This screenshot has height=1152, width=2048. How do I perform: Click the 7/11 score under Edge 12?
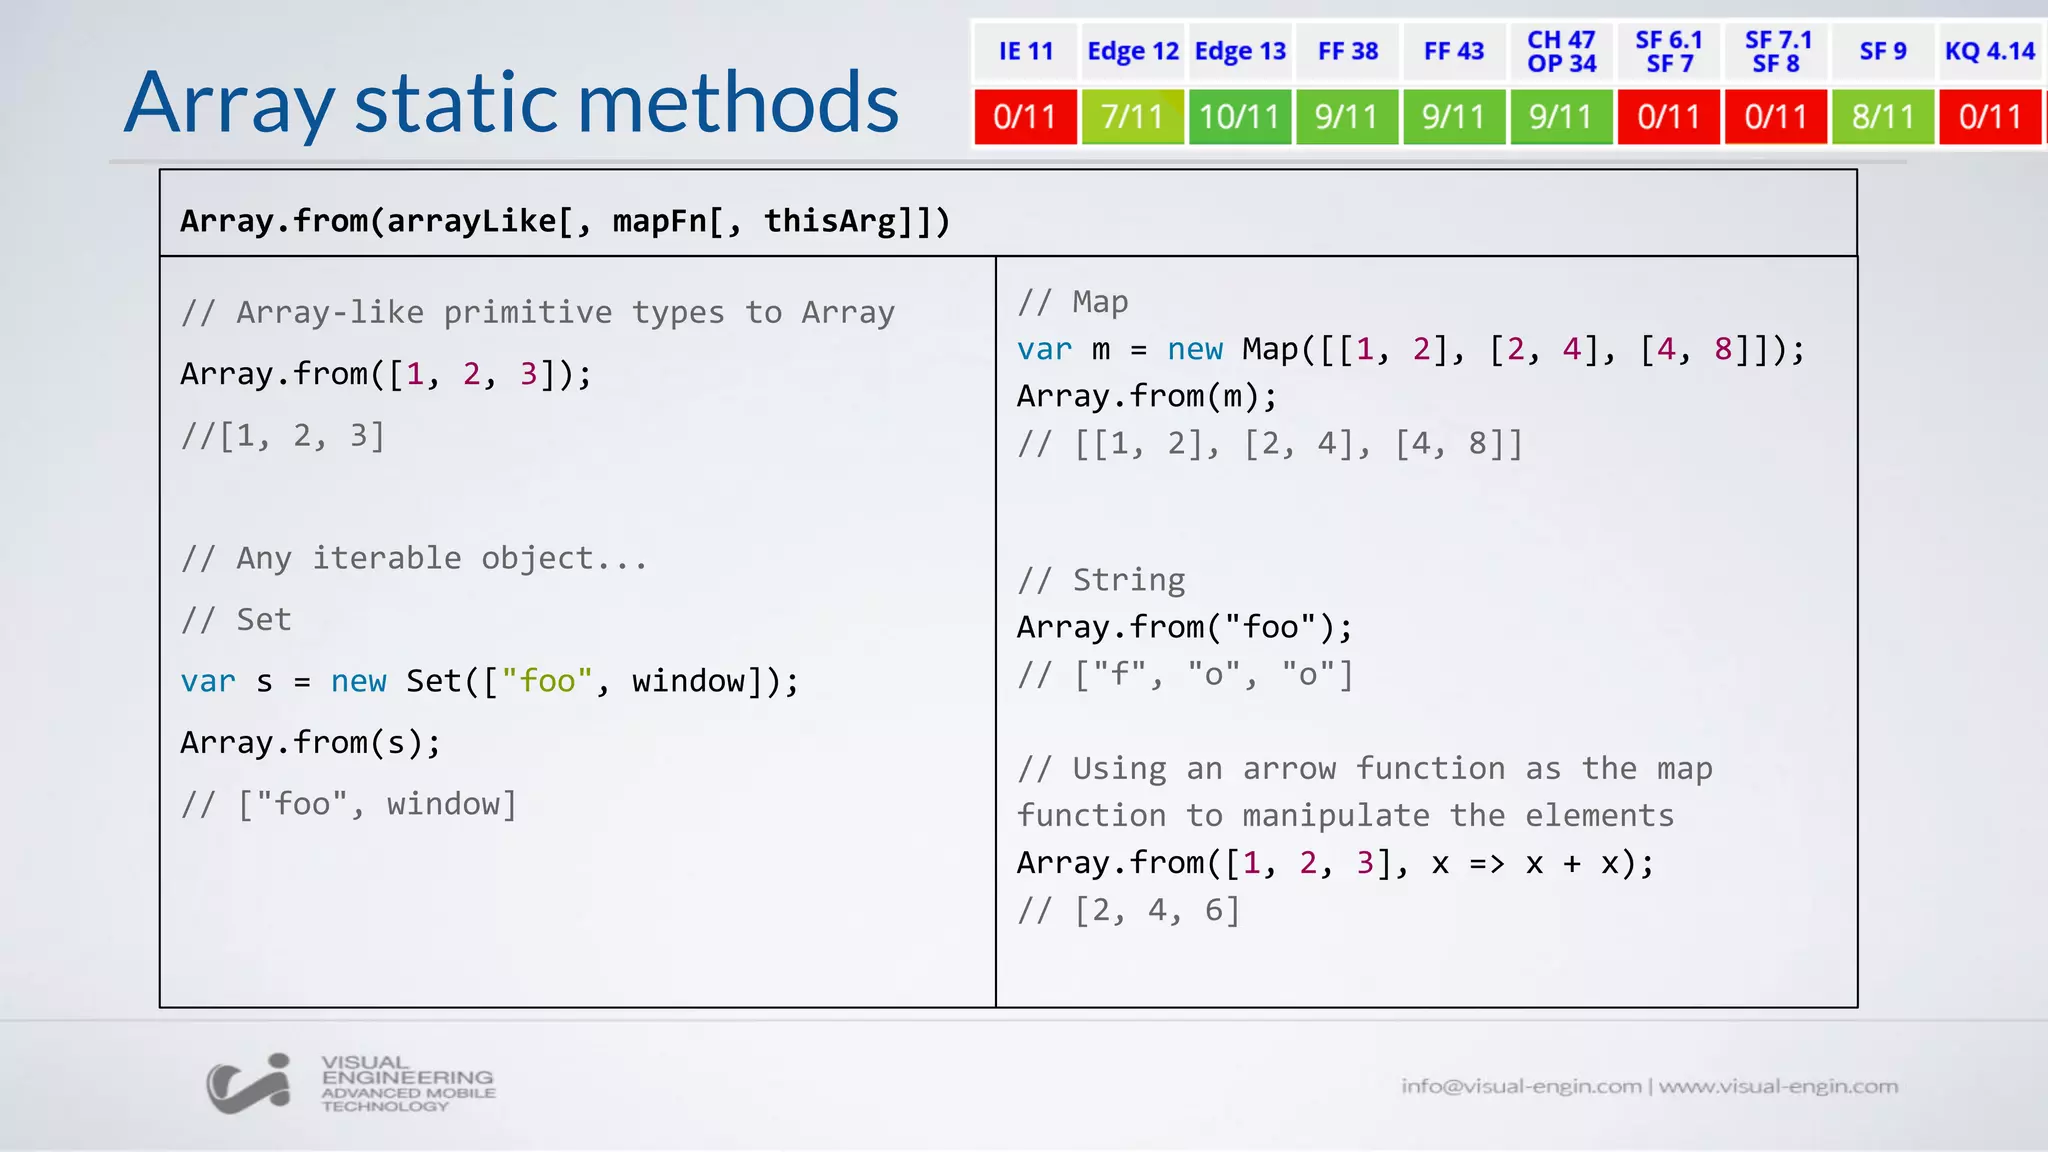1133,117
